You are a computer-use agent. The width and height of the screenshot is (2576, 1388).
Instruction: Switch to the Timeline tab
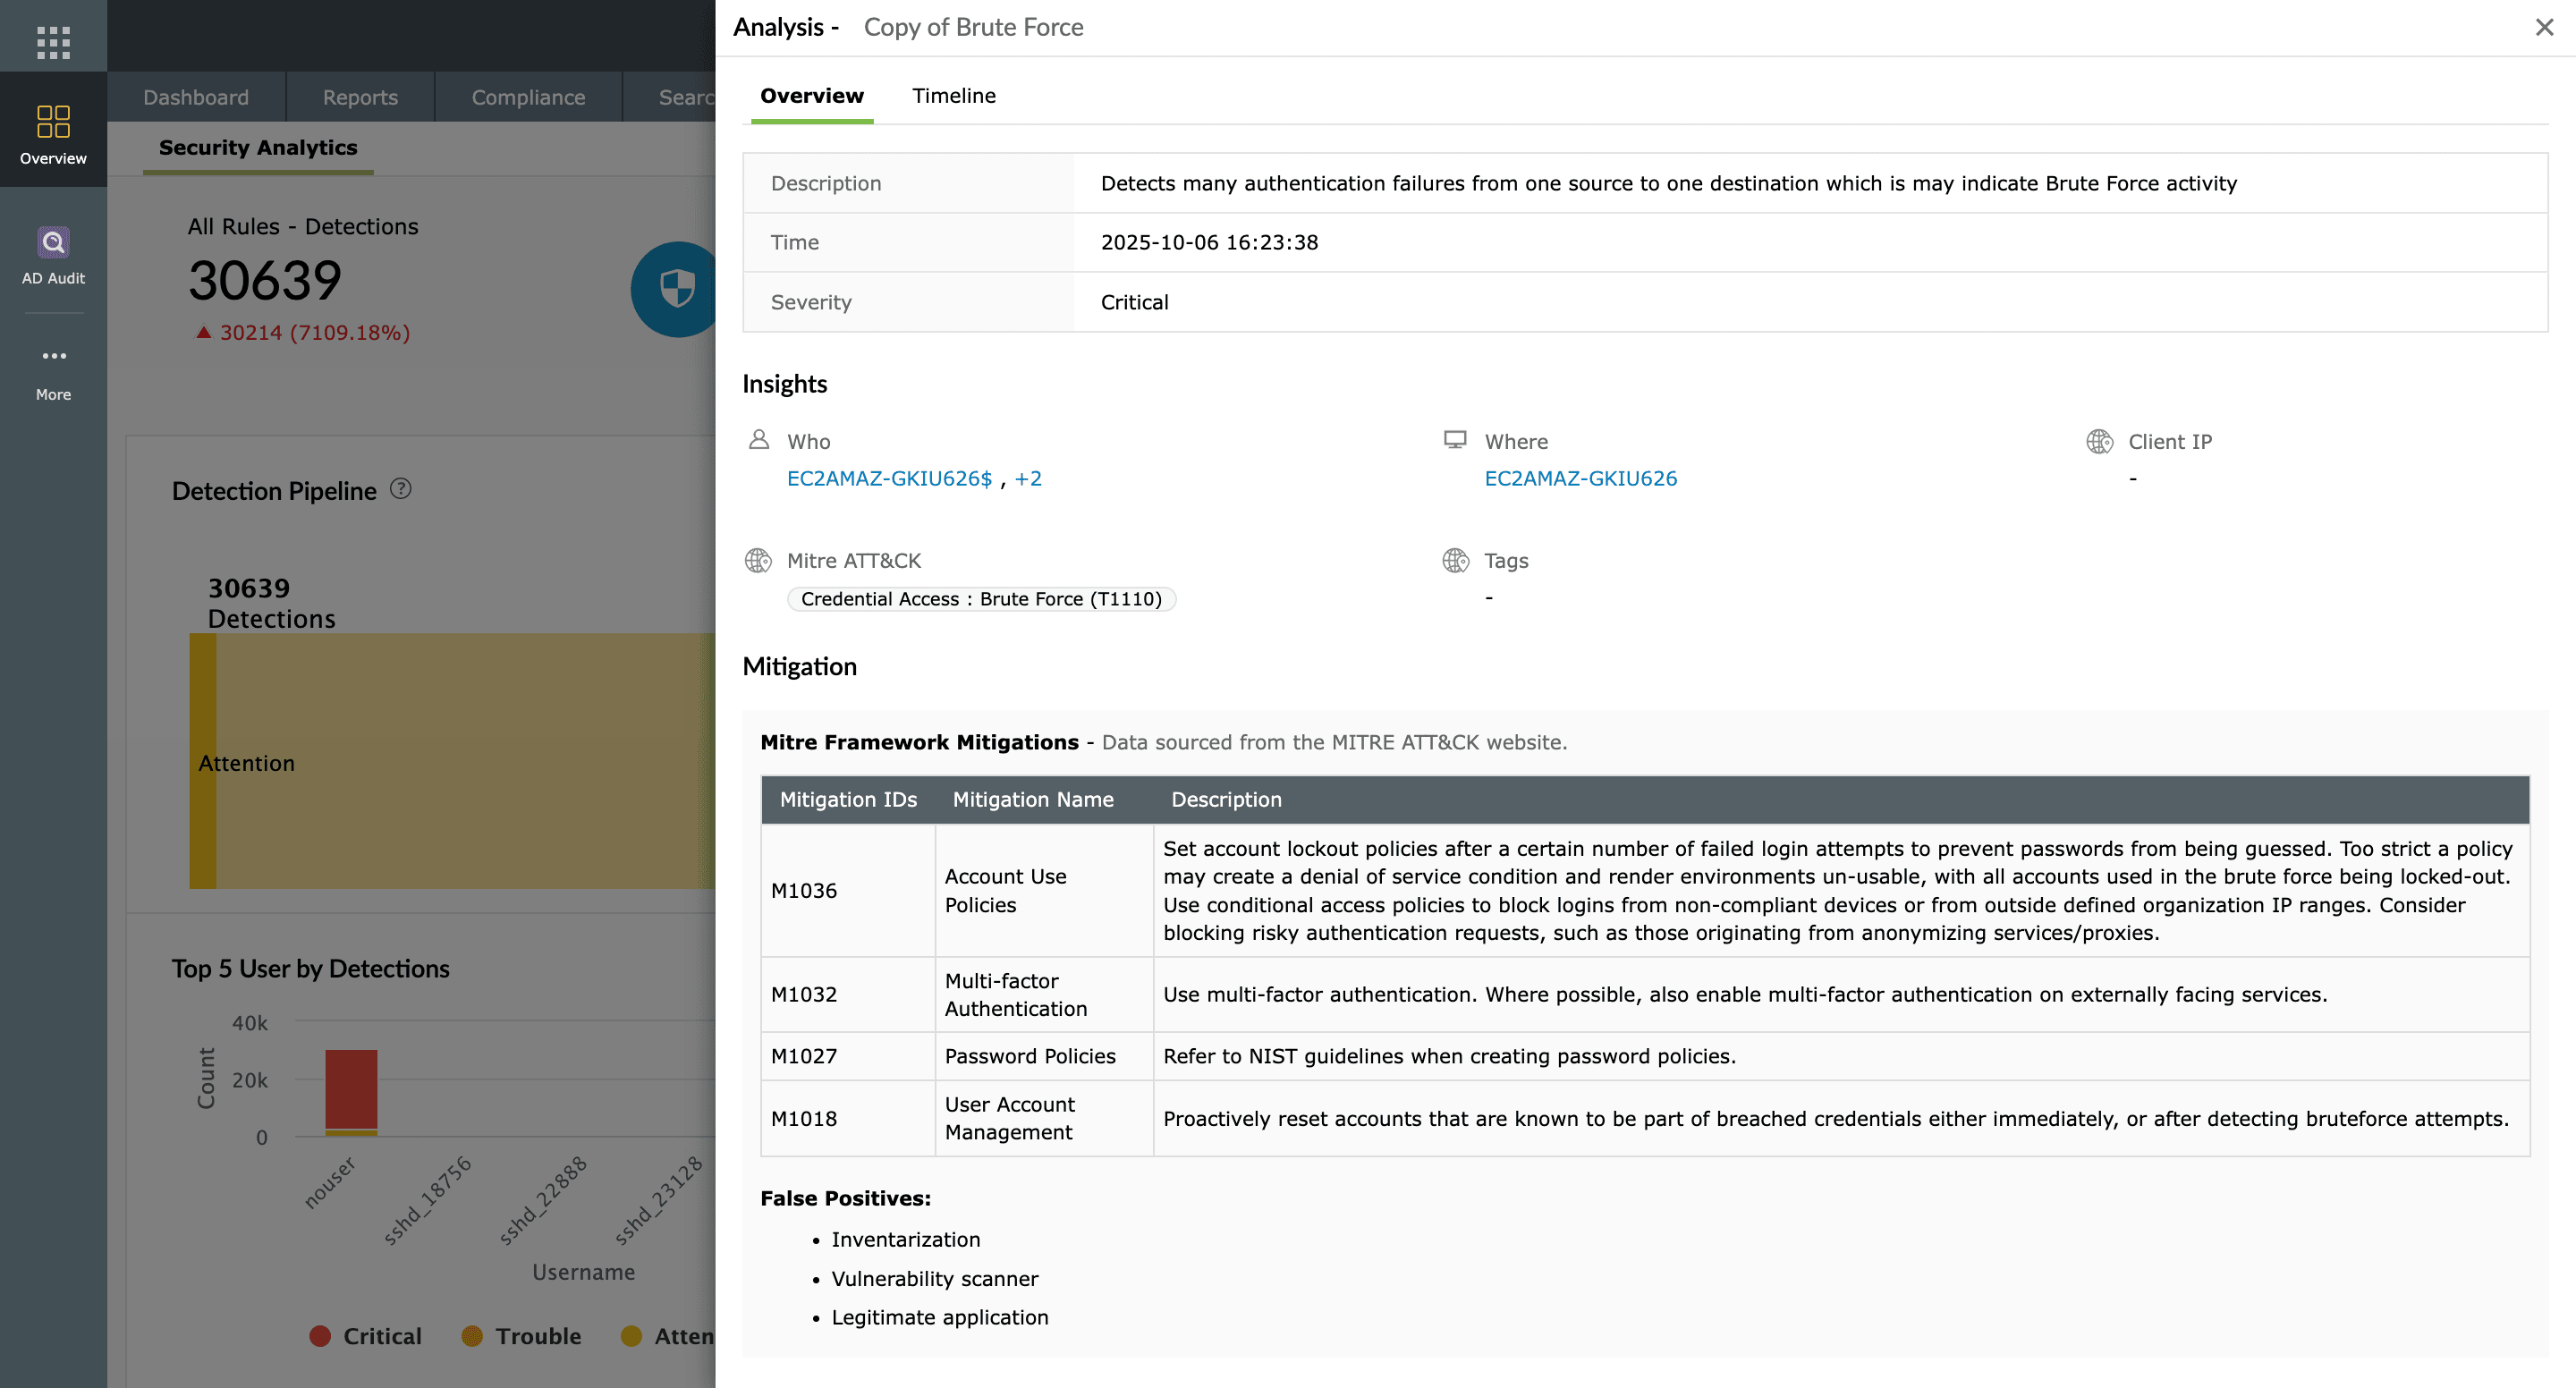(x=953, y=96)
